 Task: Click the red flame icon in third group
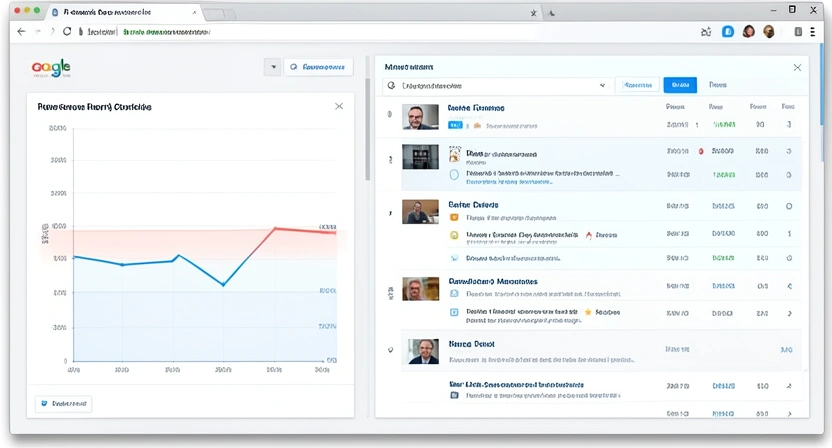(587, 236)
